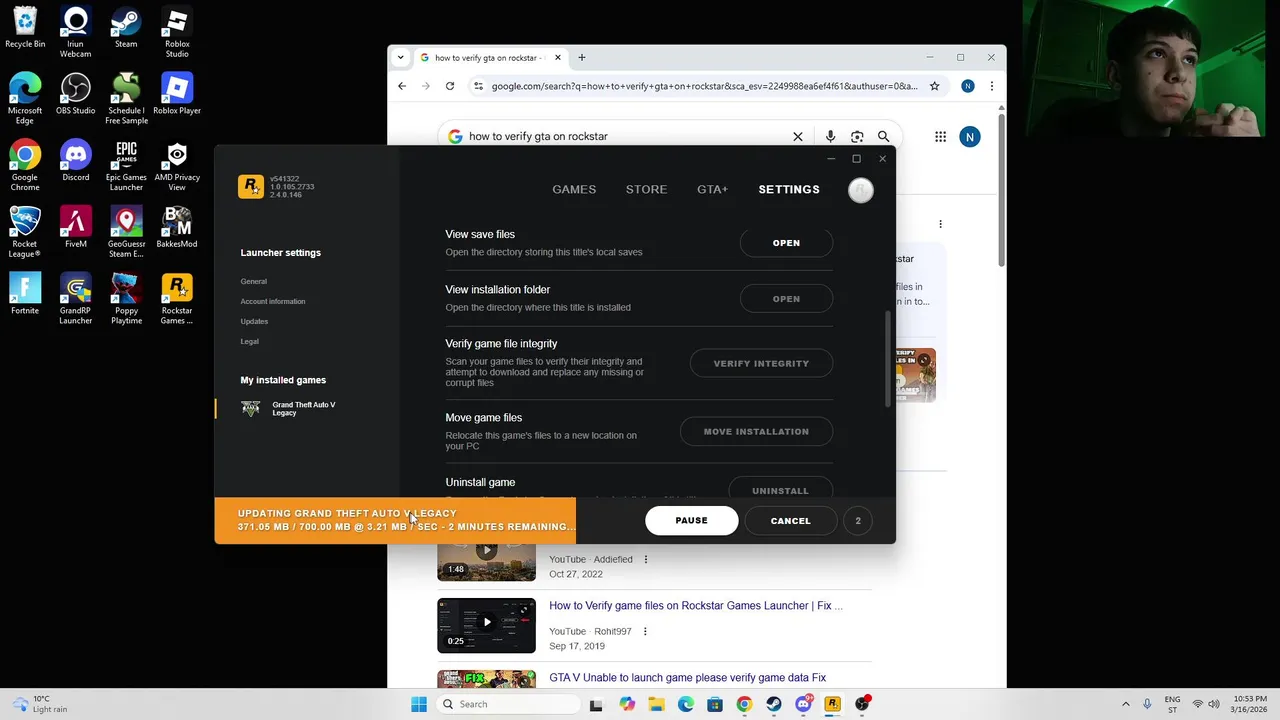Viewport: 1280px width, 720px height.
Task: Open Steam desktop shortcut
Action: pos(126,28)
